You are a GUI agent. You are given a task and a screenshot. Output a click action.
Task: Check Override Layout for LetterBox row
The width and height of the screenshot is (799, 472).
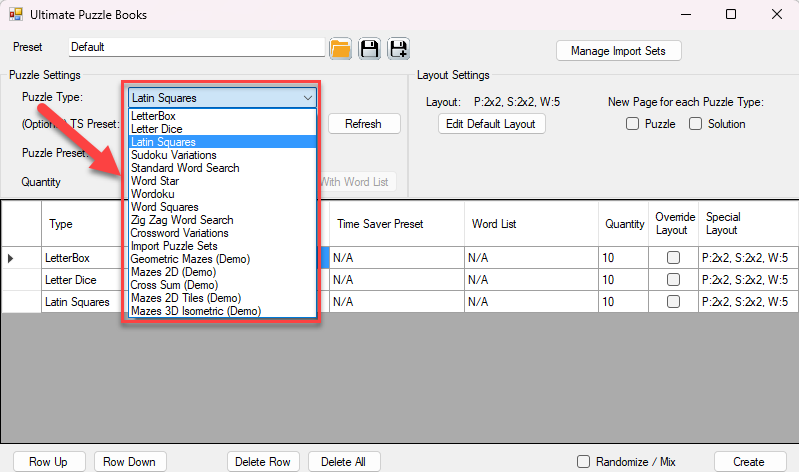(673, 258)
